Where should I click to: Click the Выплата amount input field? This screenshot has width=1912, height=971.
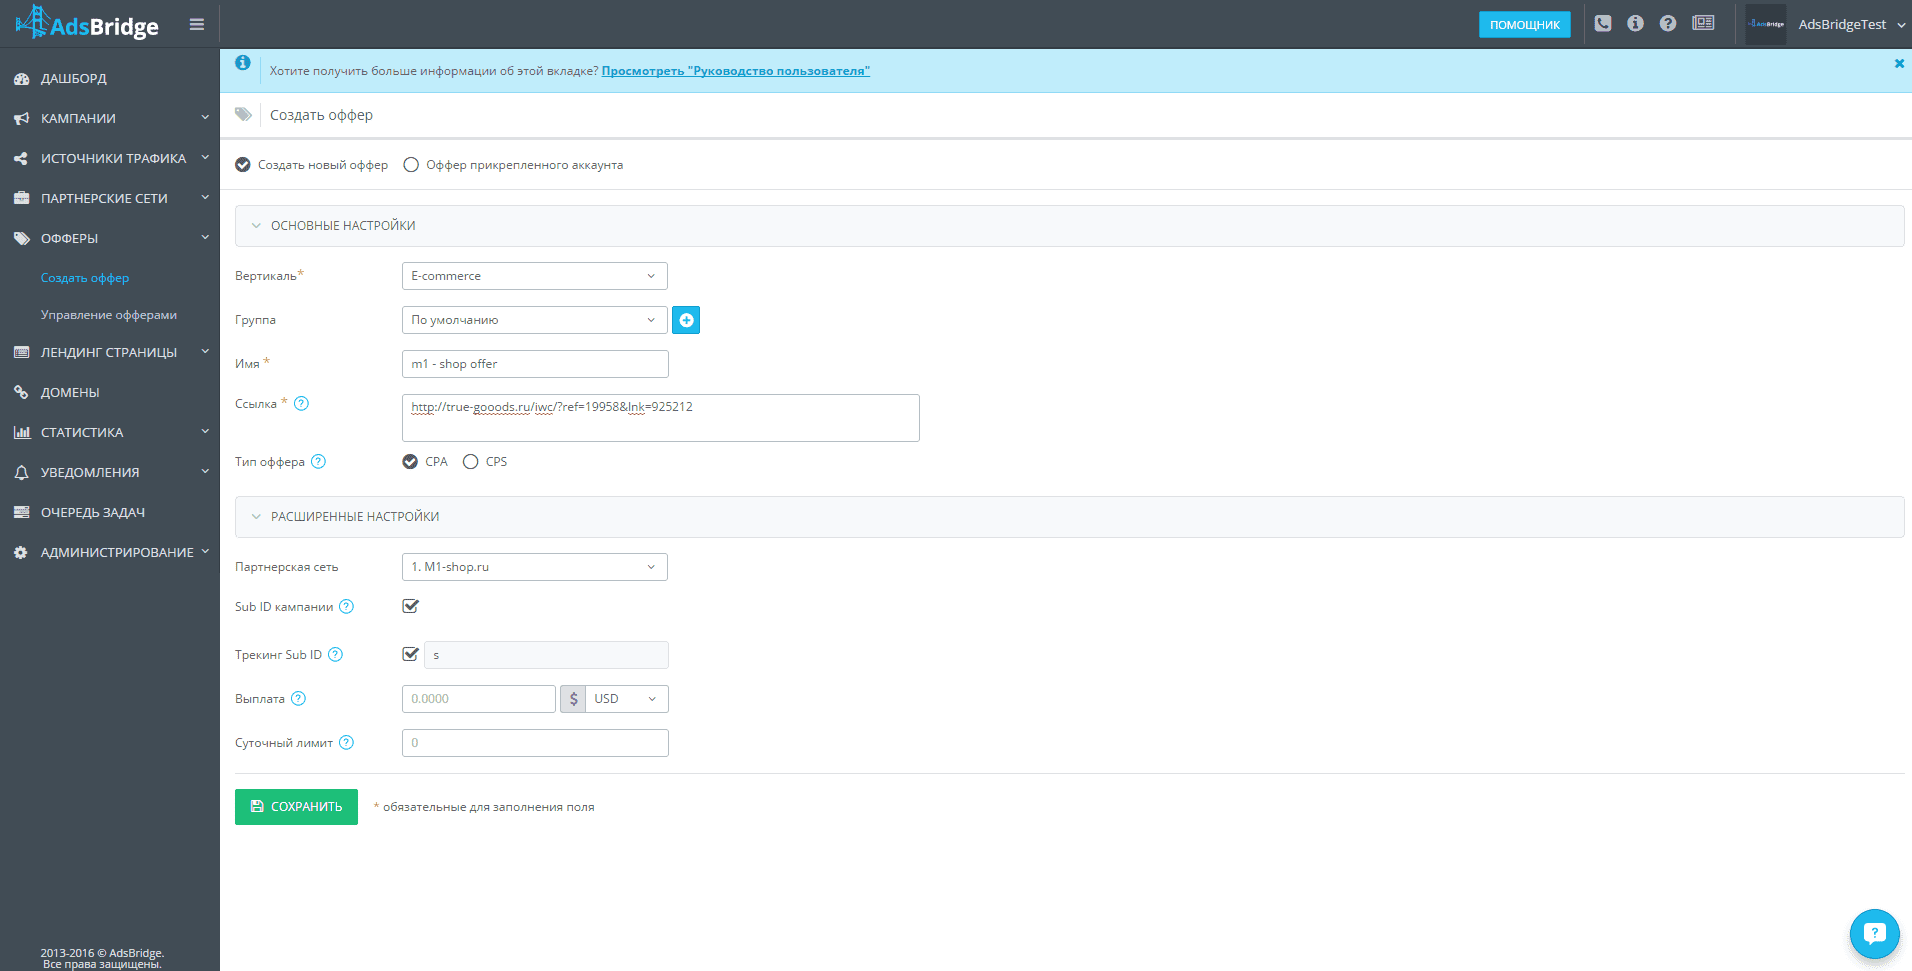pos(478,699)
